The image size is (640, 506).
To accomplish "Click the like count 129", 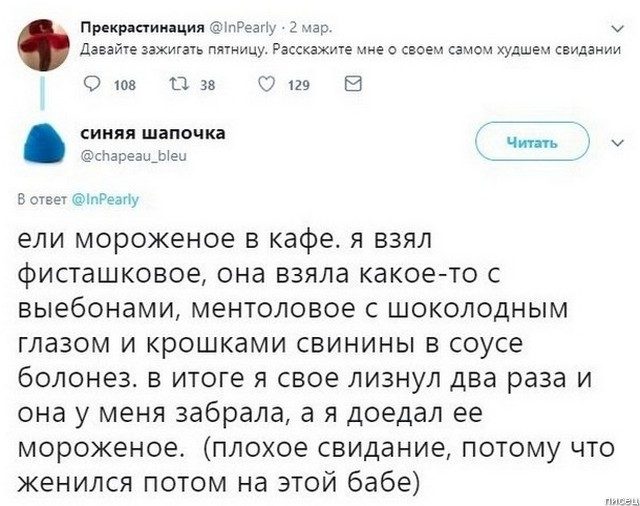I will point(299,87).
